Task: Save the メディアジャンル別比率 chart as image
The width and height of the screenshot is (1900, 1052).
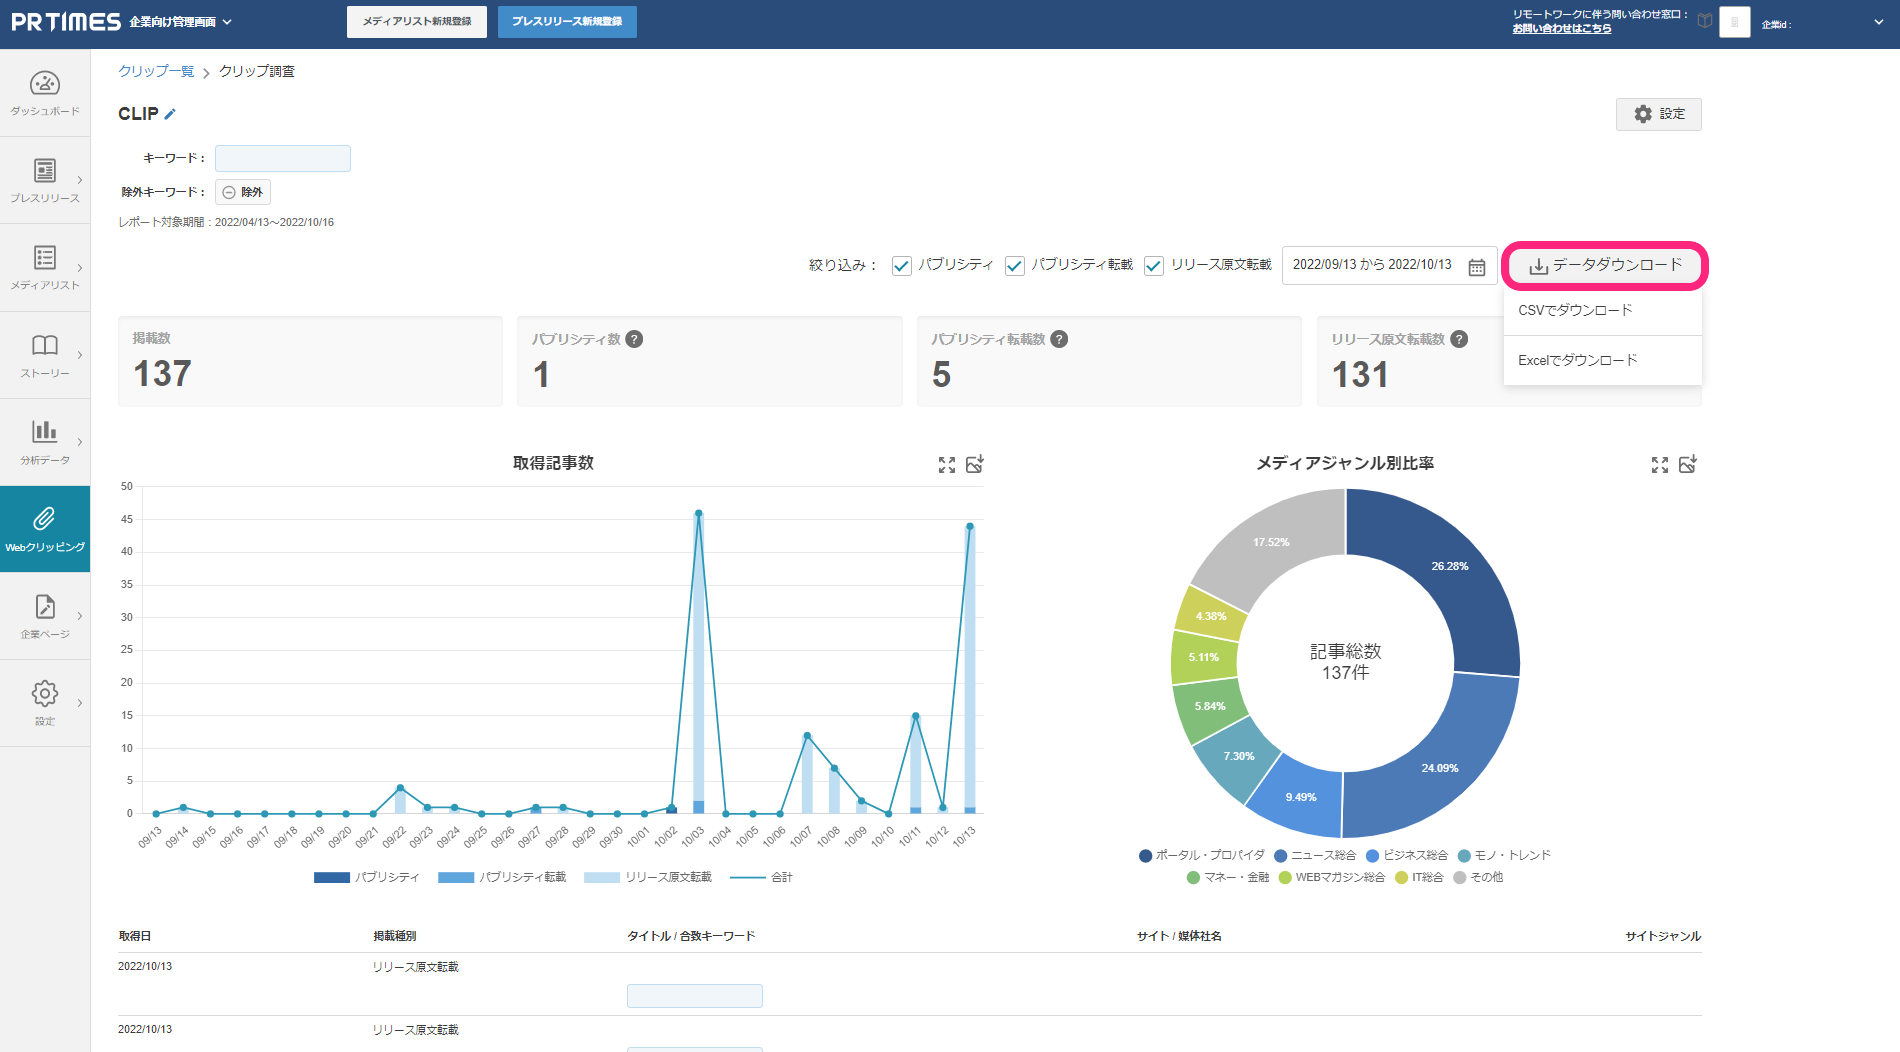Action: pyautogui.click(x=1688, y=464)
